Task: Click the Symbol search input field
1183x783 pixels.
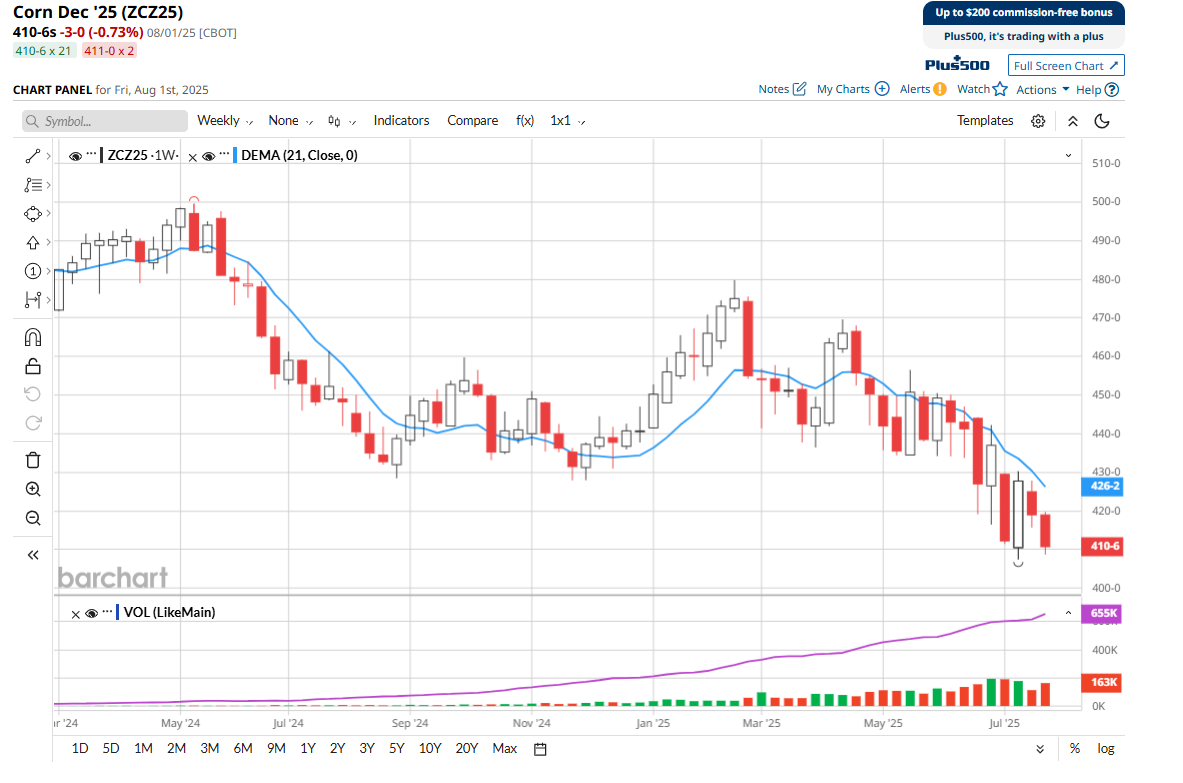Action: click(x=105, y=121)
